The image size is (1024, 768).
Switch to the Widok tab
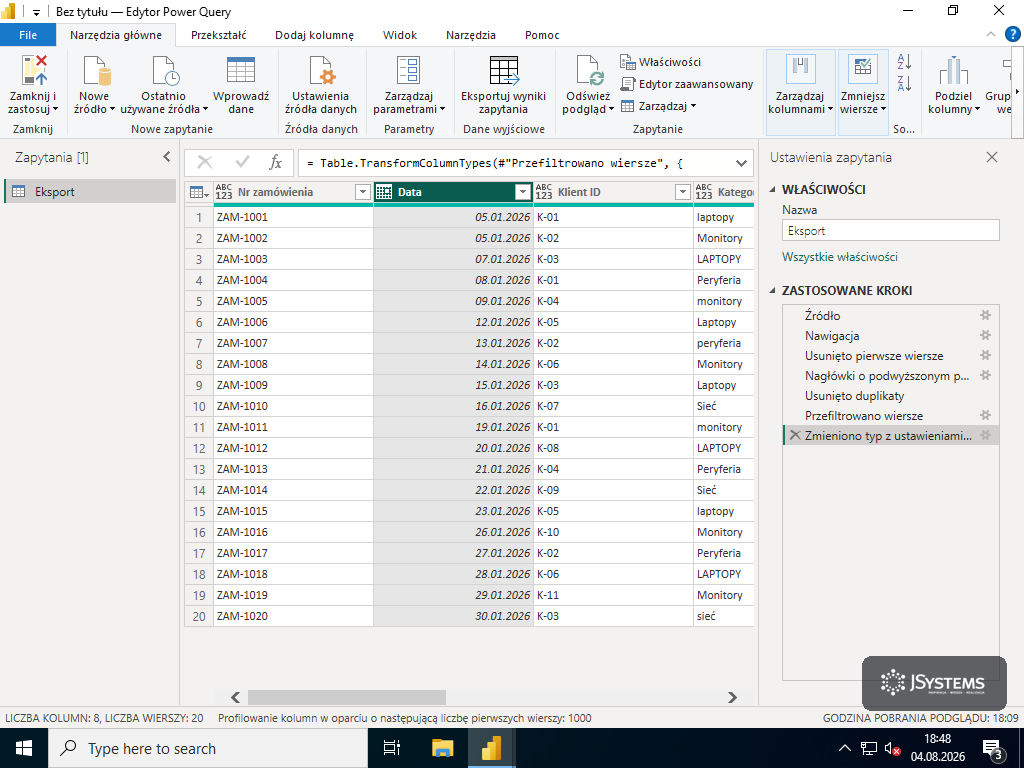(400, 35)
